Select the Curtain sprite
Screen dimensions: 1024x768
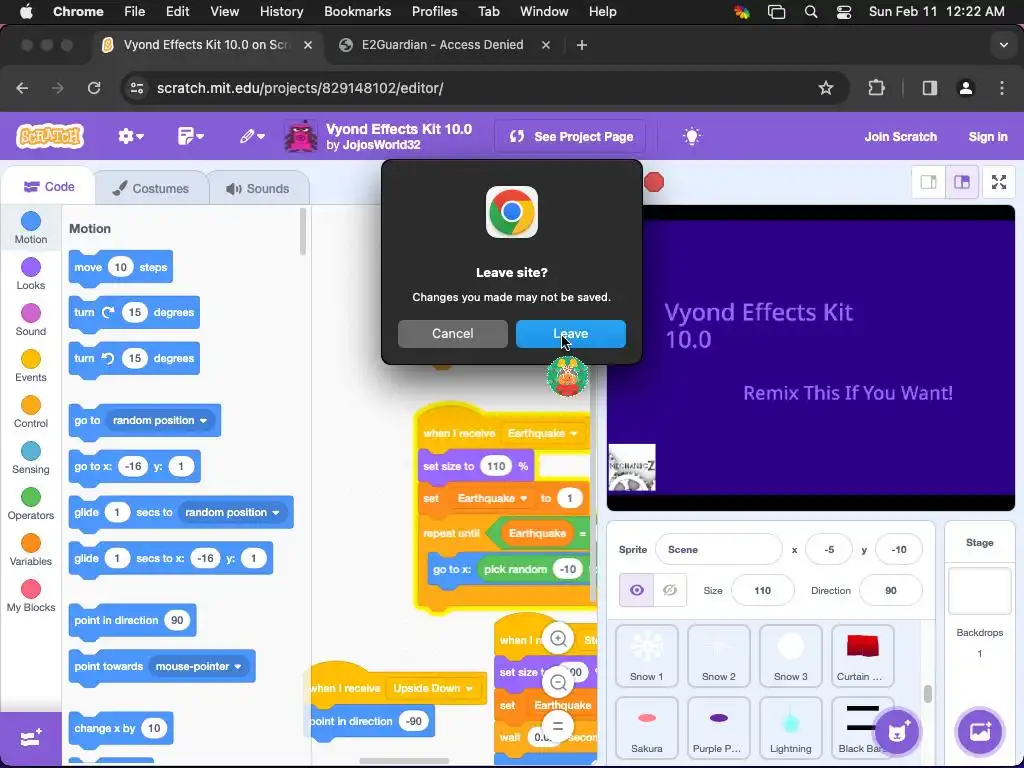(x=862, y=656)
